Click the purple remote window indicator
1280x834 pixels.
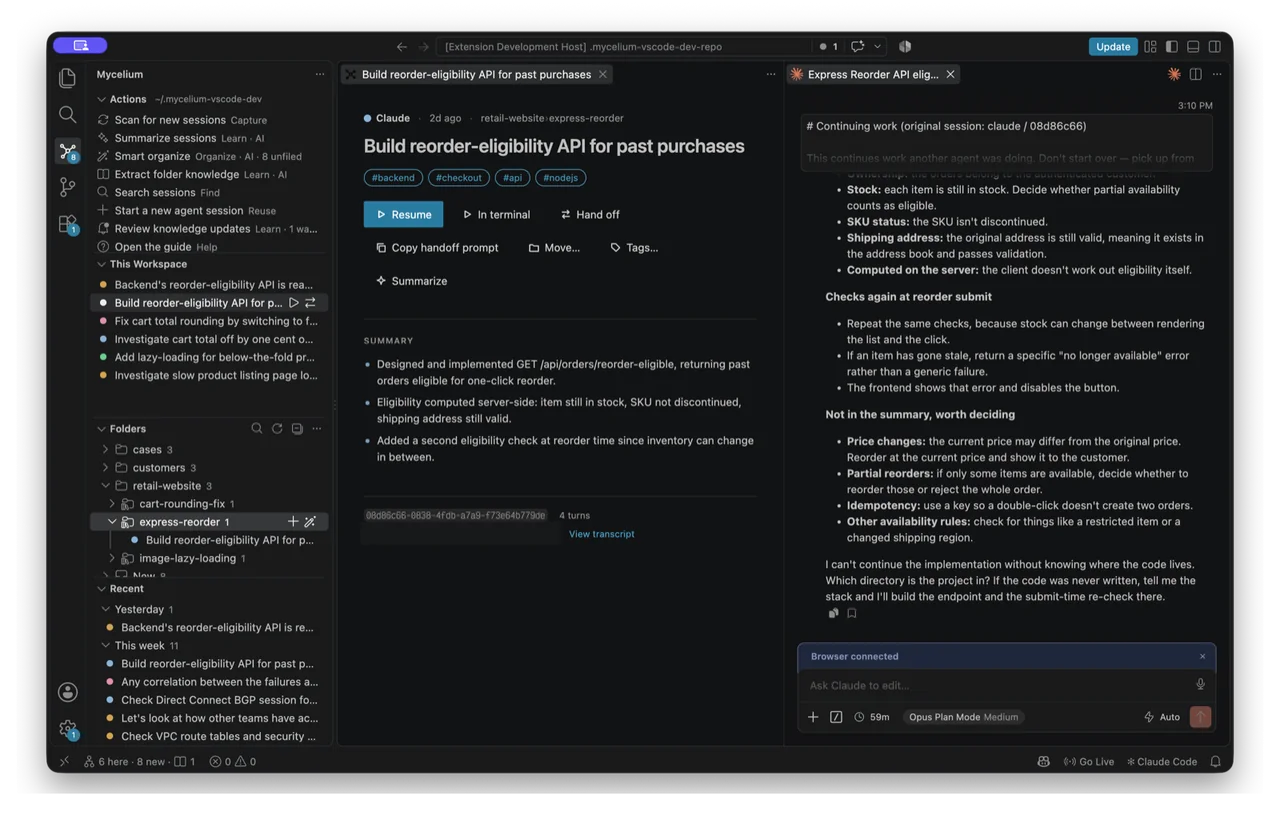(80, 45)
